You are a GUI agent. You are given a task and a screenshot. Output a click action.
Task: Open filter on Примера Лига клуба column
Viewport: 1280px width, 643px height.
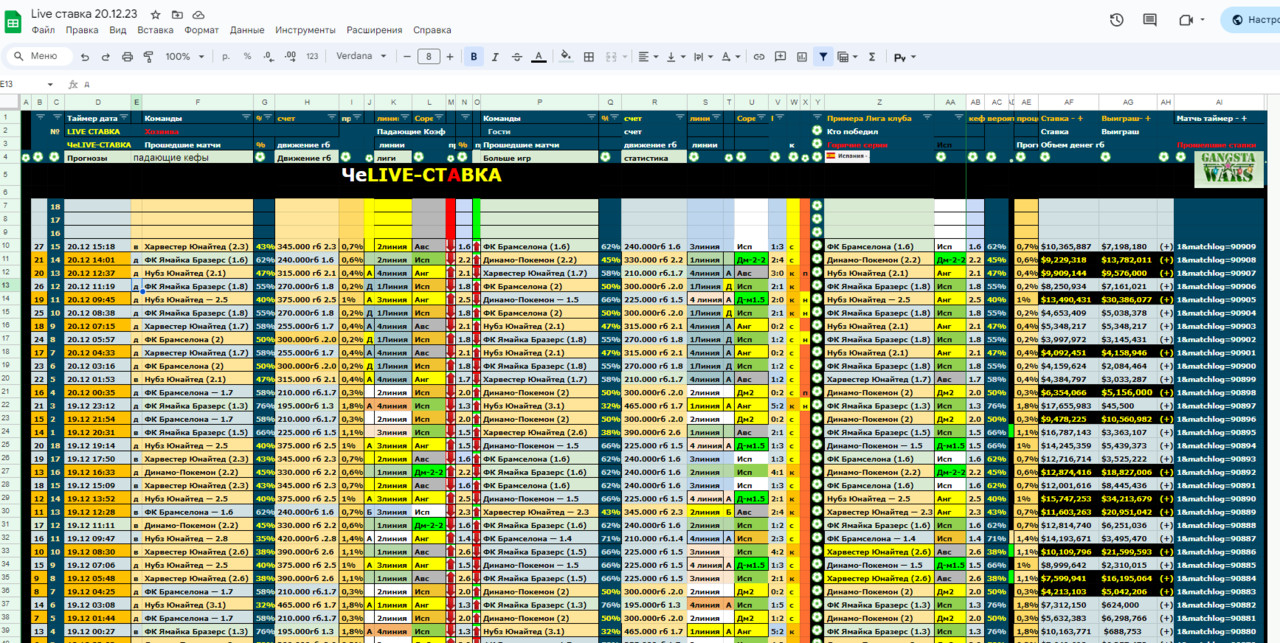pos(926,118)
